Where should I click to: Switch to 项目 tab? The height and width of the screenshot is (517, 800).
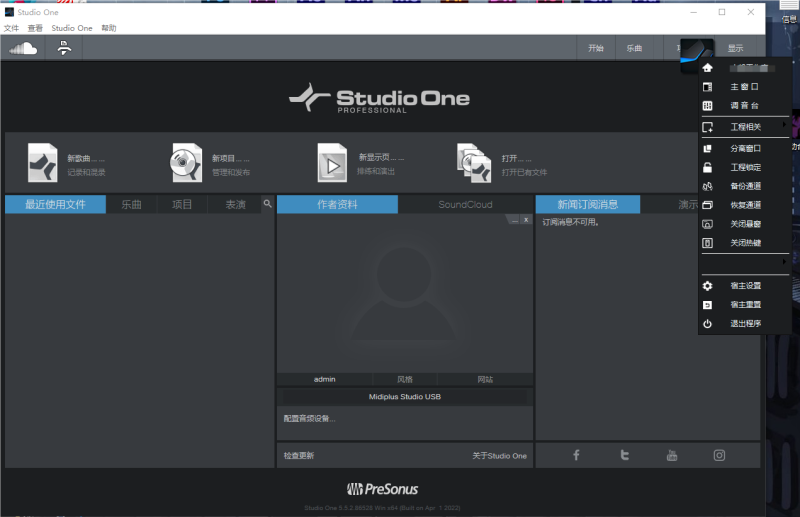click(182, 204)
